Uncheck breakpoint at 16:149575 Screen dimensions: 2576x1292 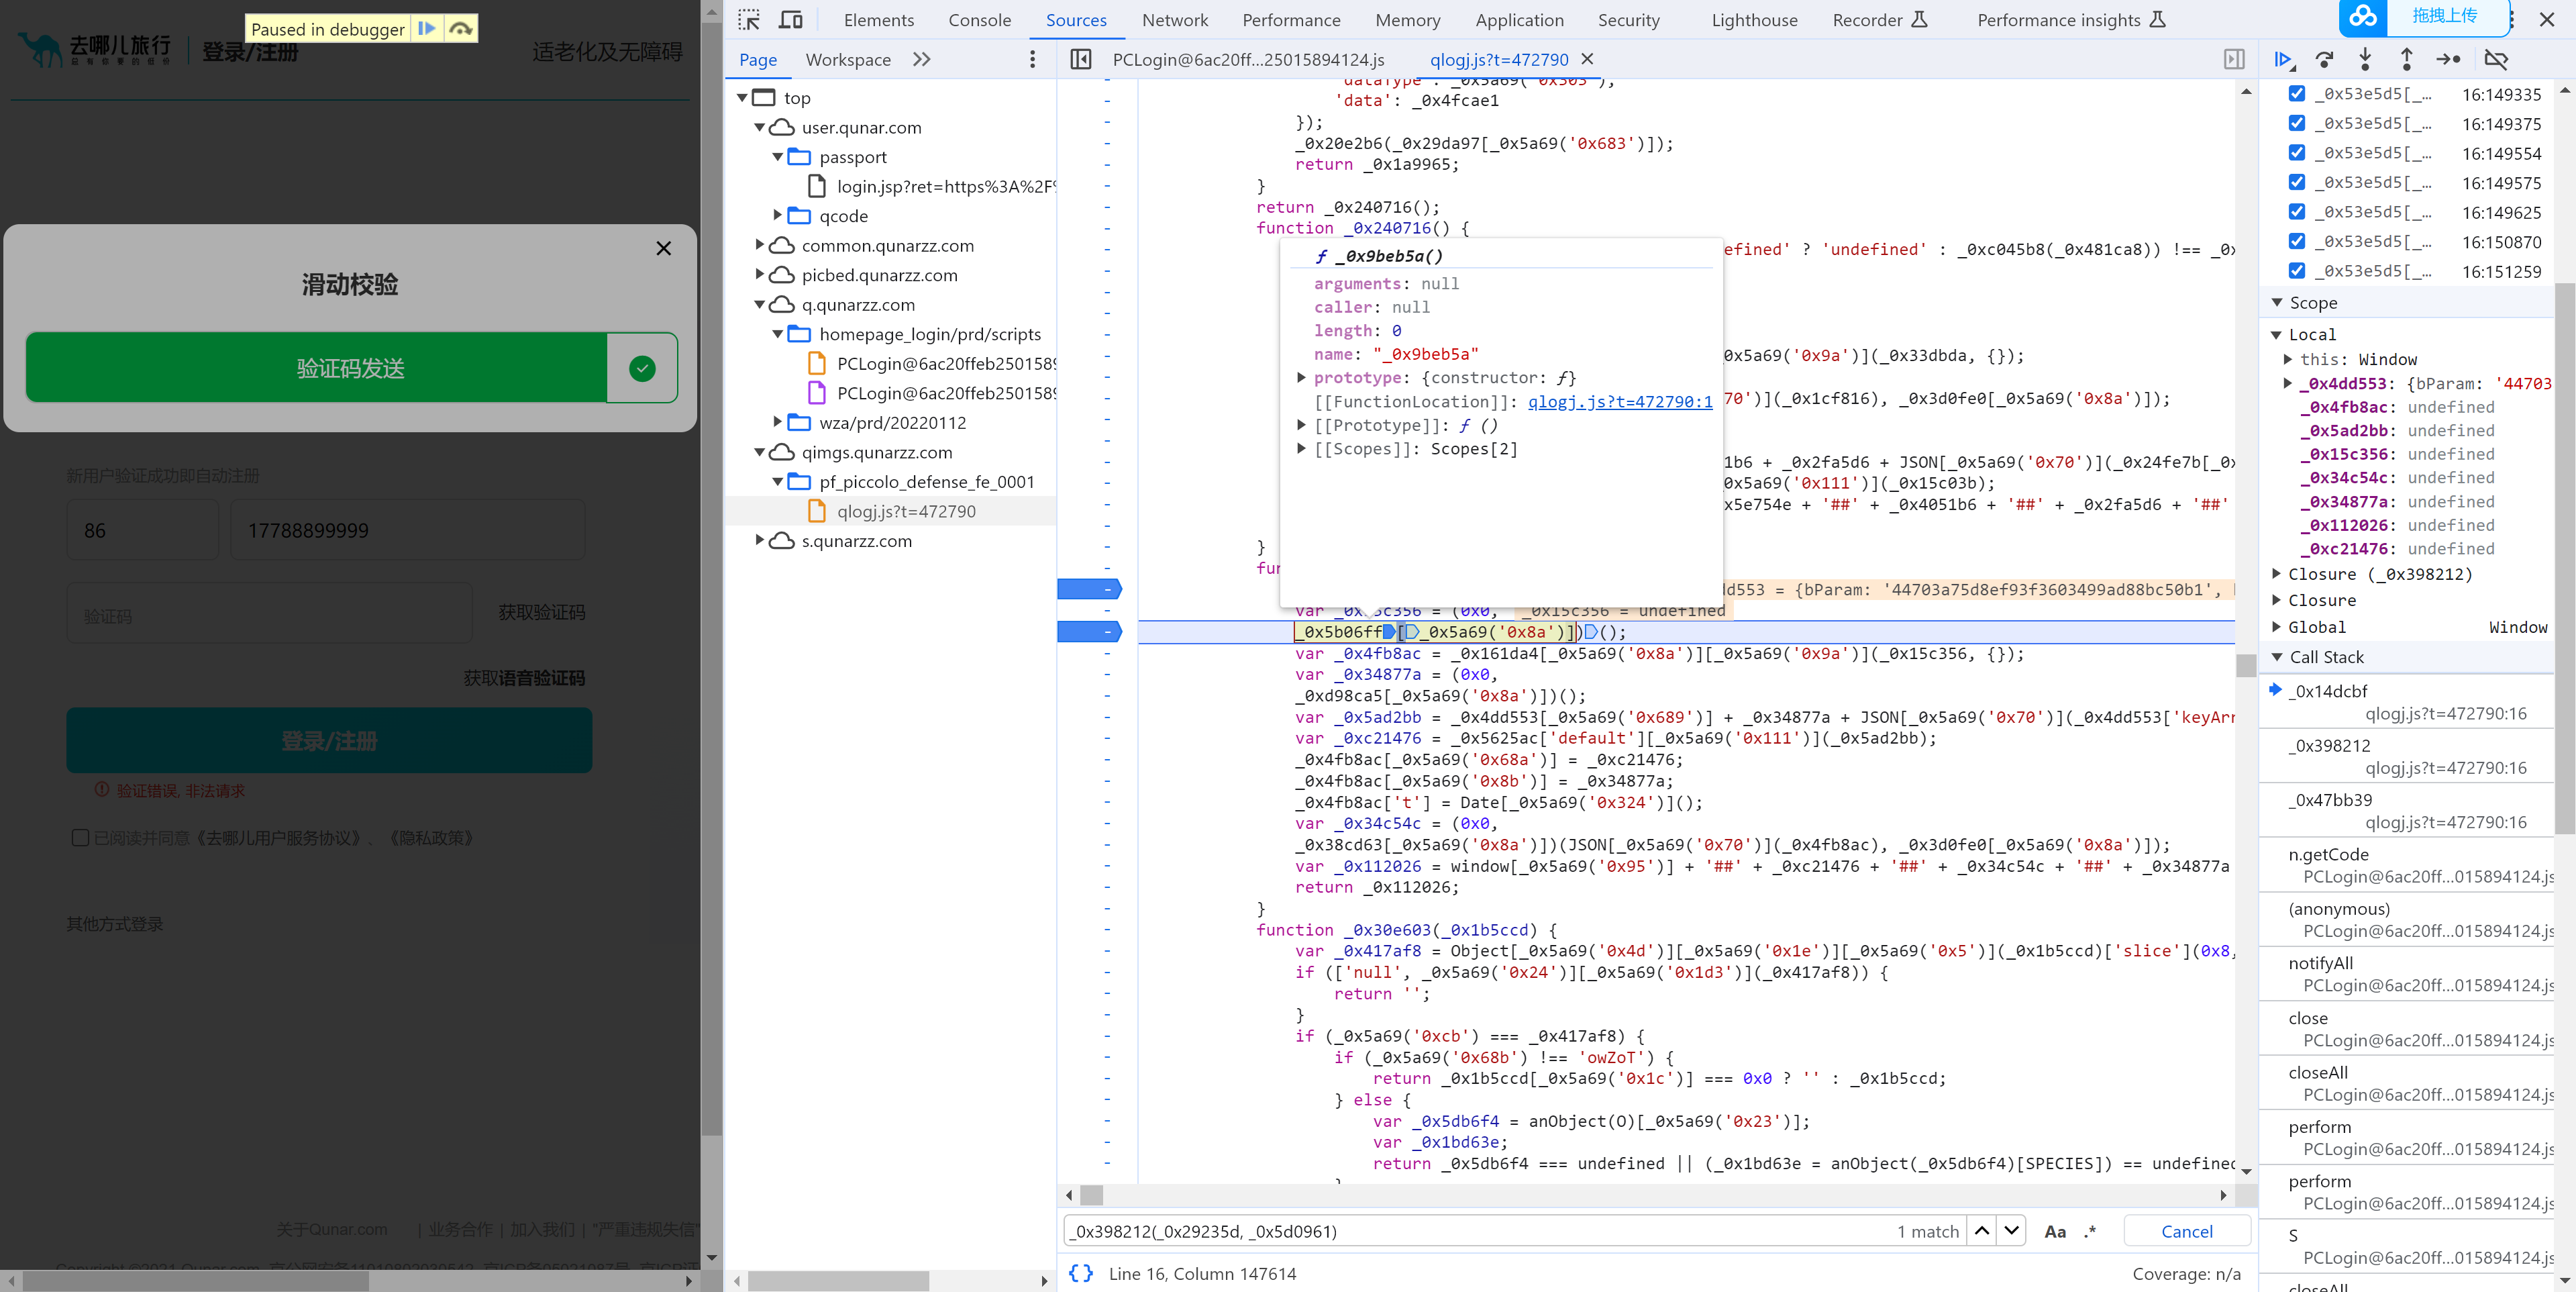[2297, 182]
